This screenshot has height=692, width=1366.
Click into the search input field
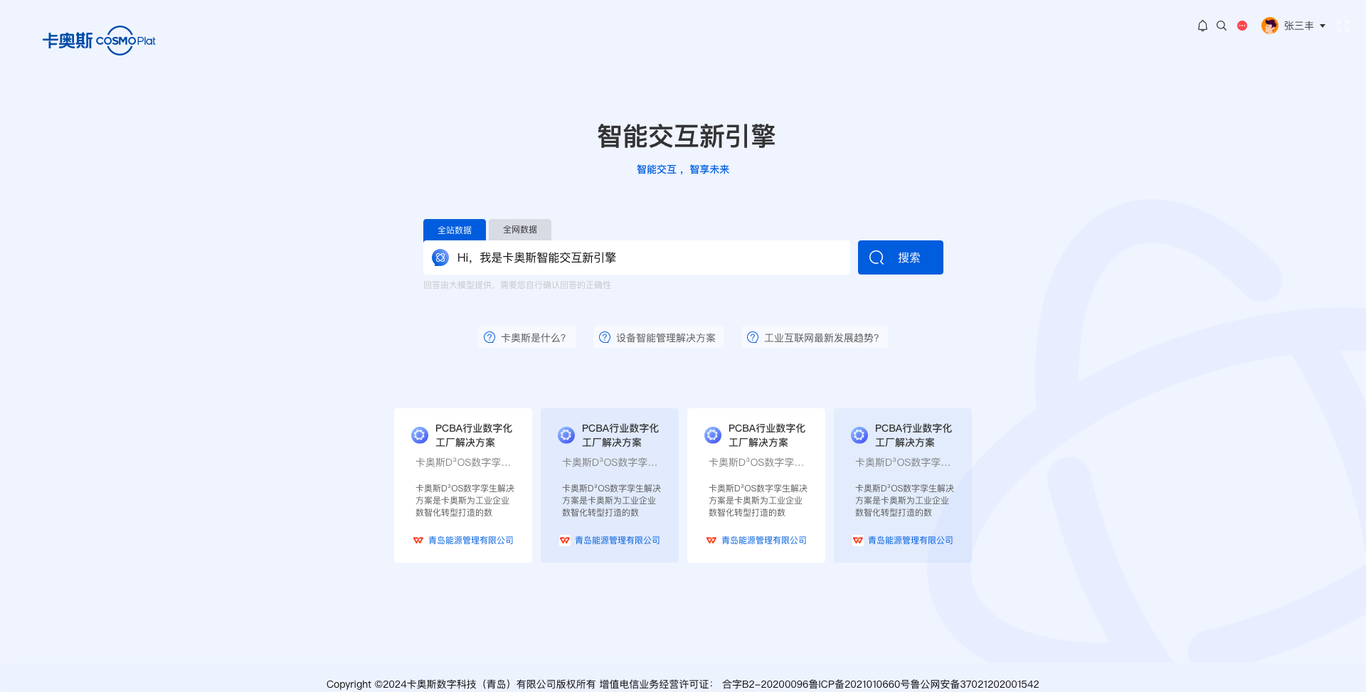[650, 258]
